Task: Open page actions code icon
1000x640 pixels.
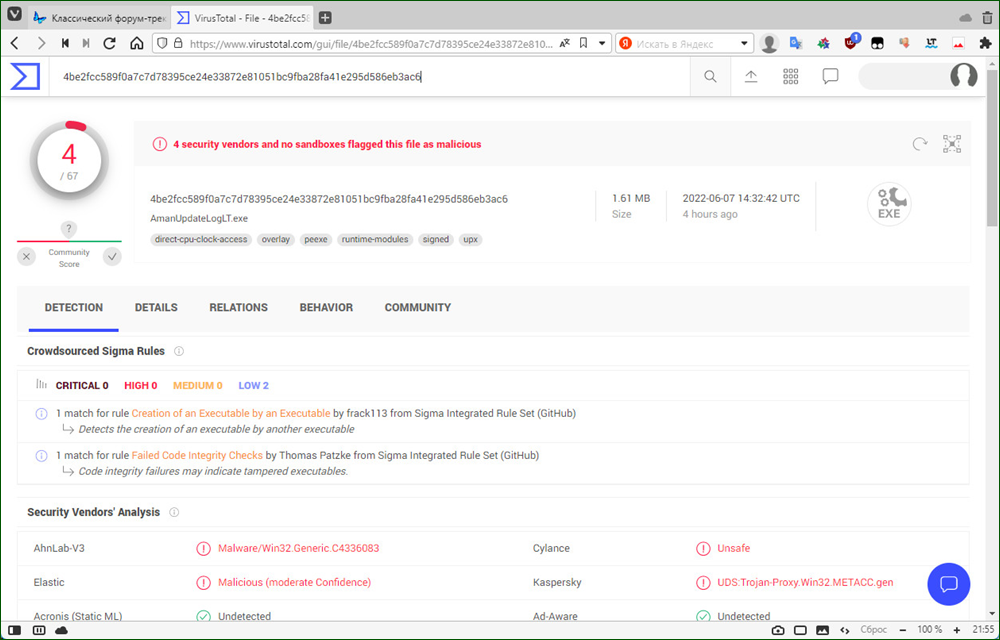Action: pos(844,630)
